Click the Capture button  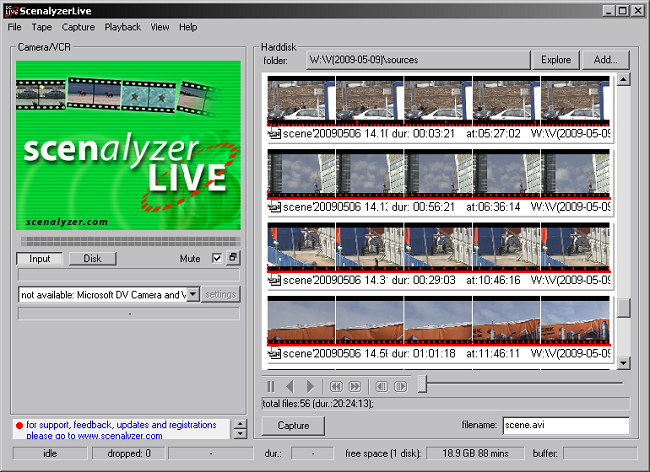(x=293, y=426)
